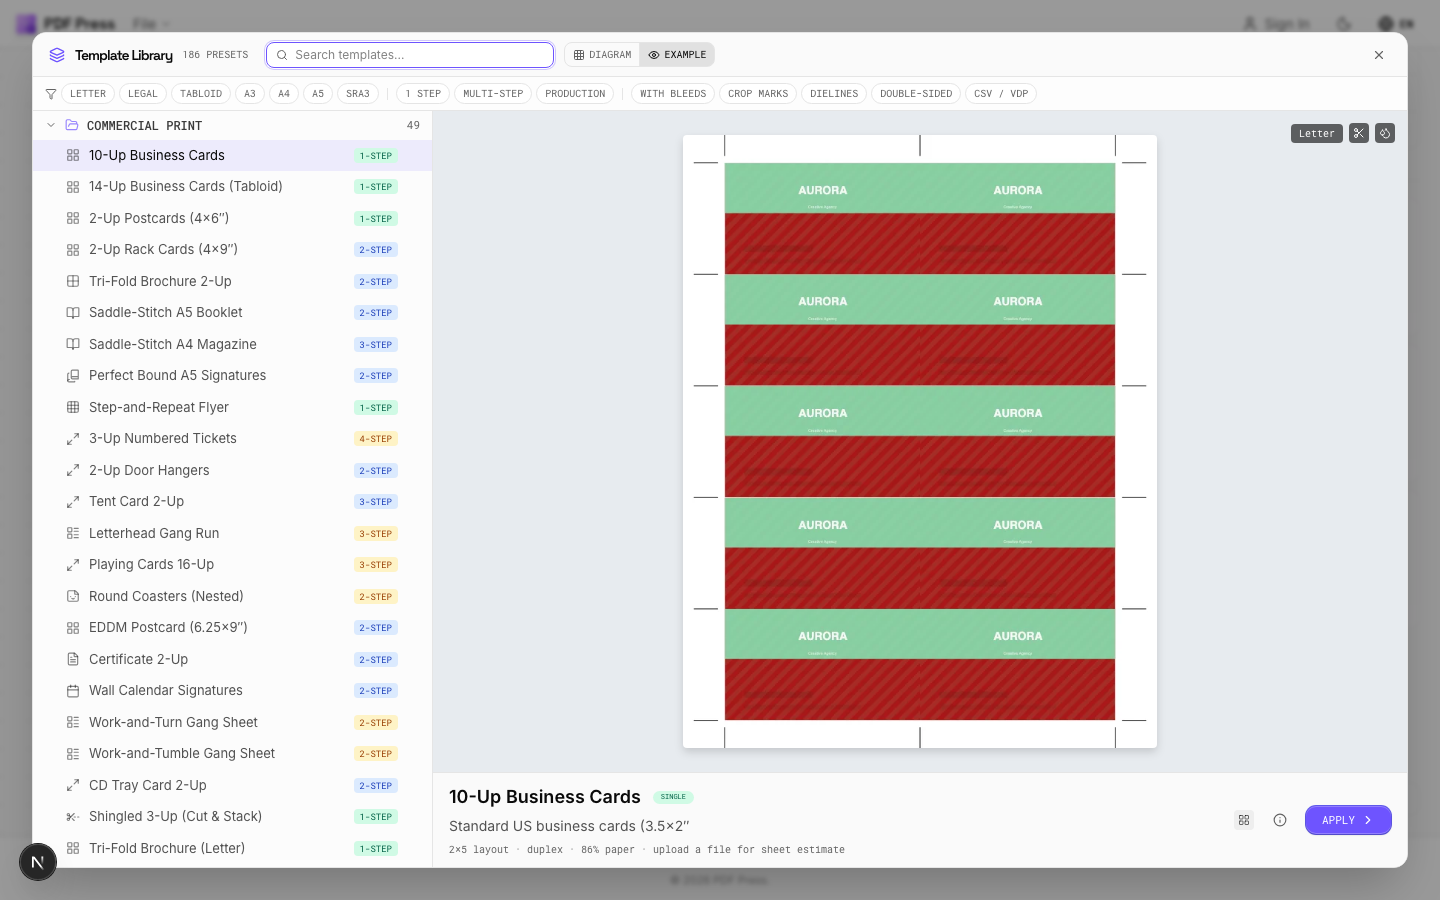
Task: Filter templates by PRODUCTION
Action: [575, 94]
